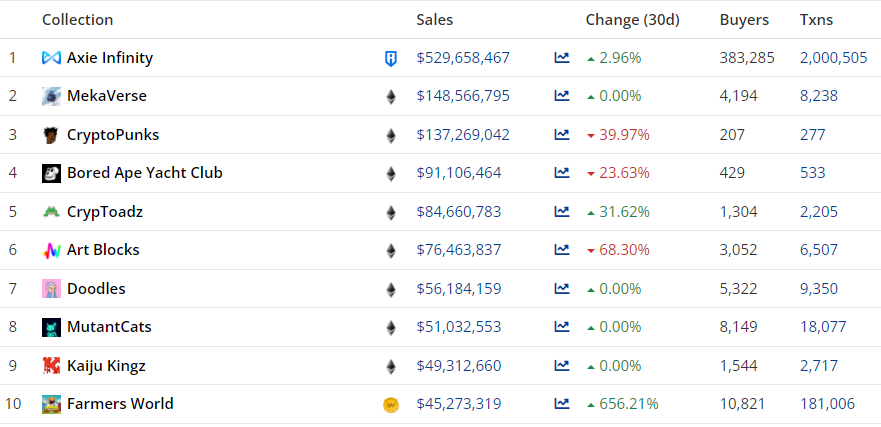
Task: Click the Kaiju Kingz collection logo
Action: pyautogui.click(x=51, y=366)
